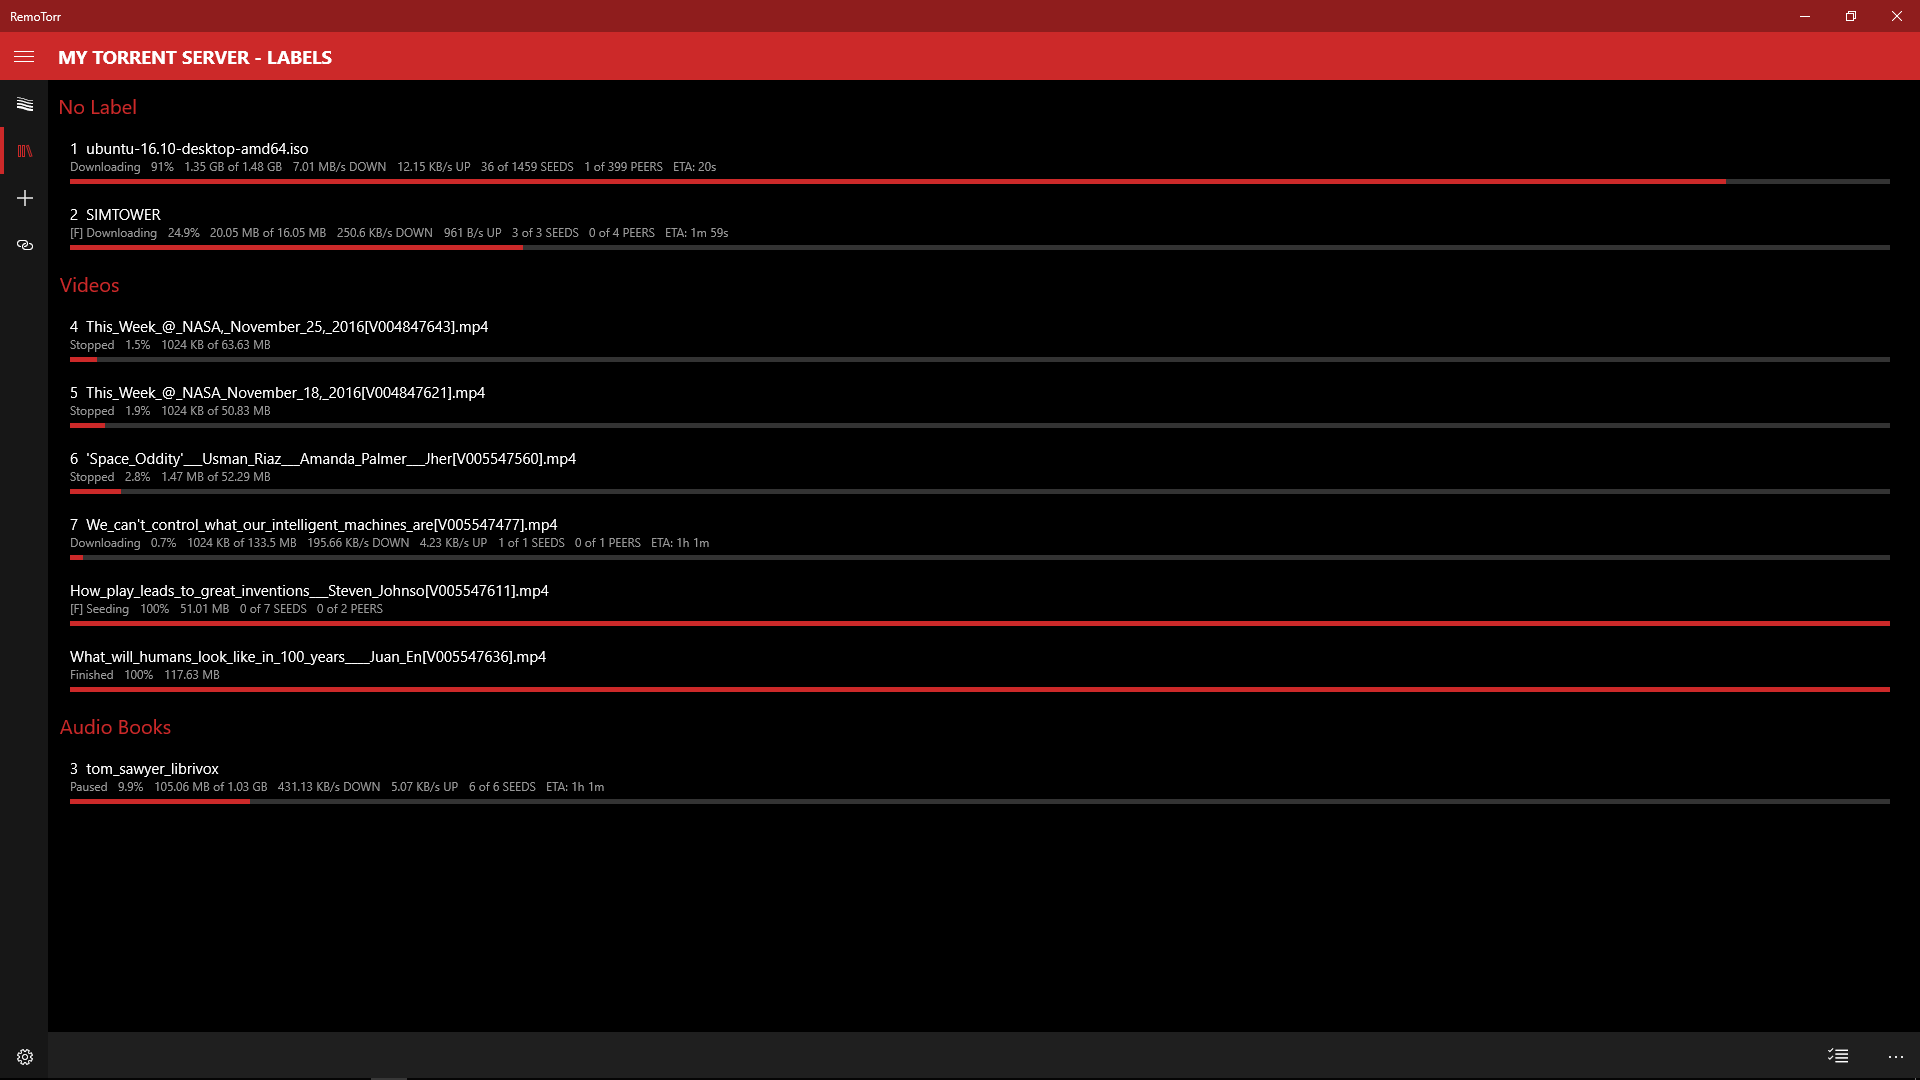1920x1080 pixels.
Task: Select the tom_sawyer_librivox torrent
Action: pyautogui.click(x=152, y=769)
